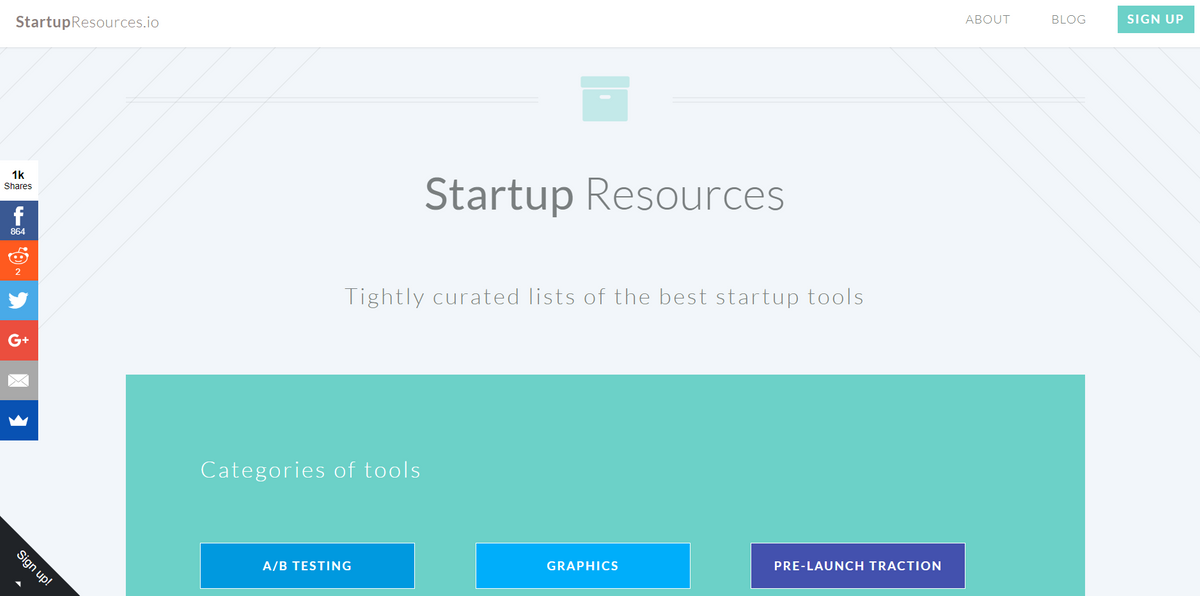Viewport: 1200px width, 596px height.
Task: Open the BLOG page
Action: click(1068, 19)
